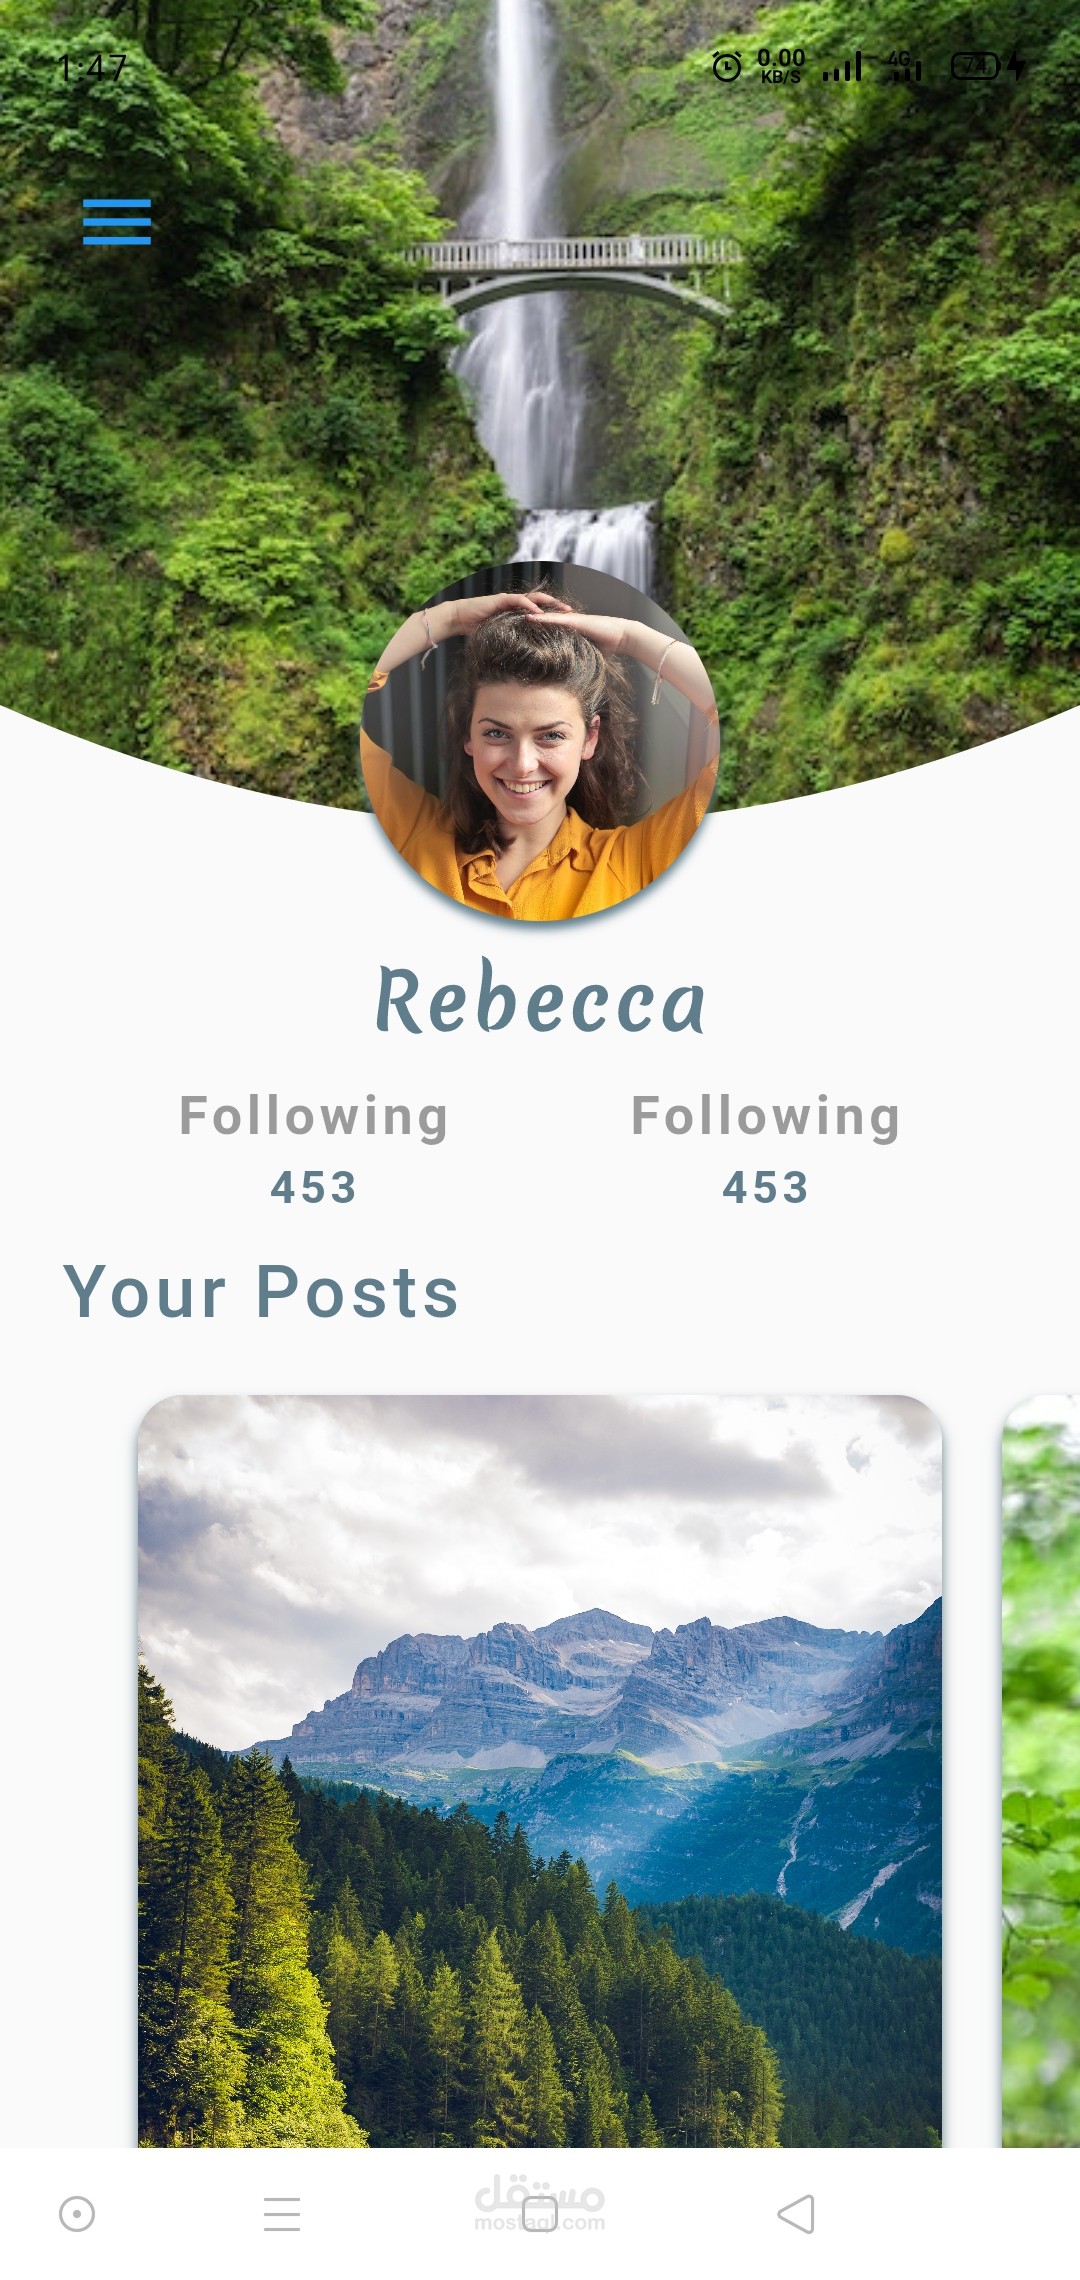Tap the first signal strength bars icon
The image size is (1080, 2280).
click(x=842, y=67)
